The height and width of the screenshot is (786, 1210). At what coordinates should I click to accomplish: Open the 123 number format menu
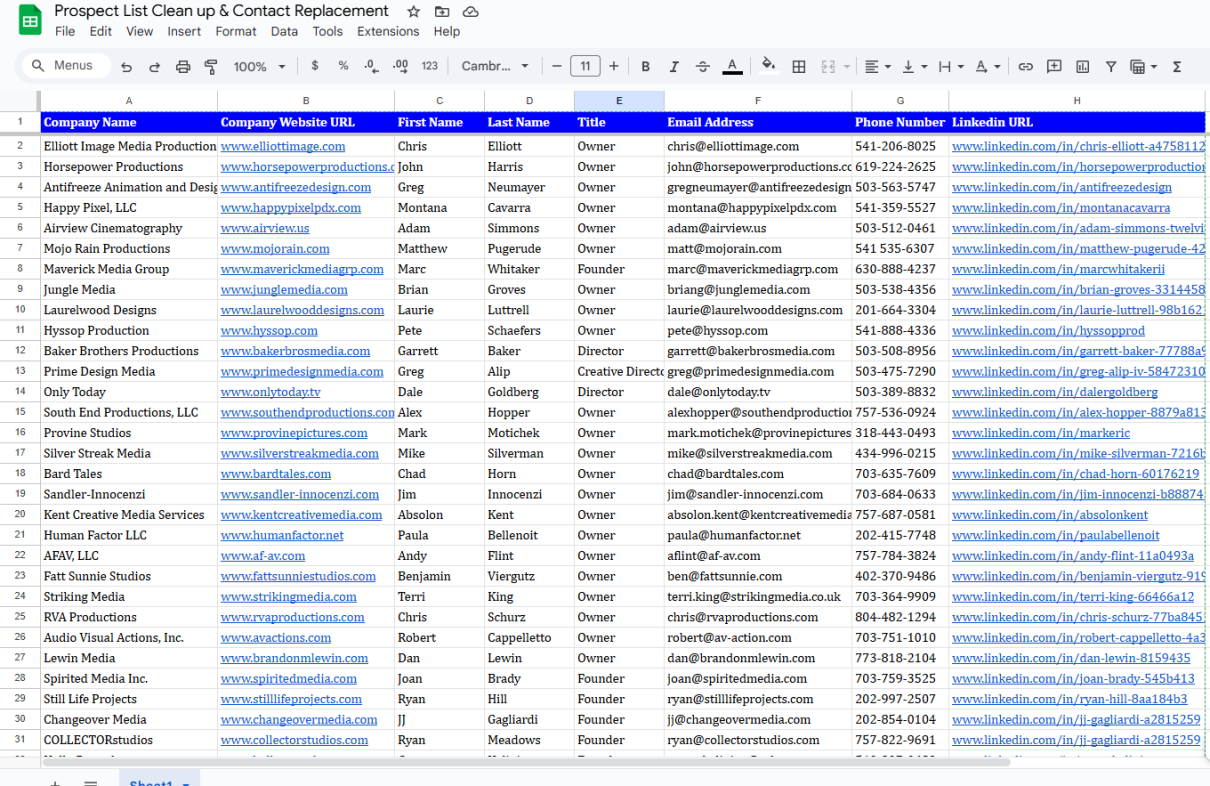coord(430,66)
